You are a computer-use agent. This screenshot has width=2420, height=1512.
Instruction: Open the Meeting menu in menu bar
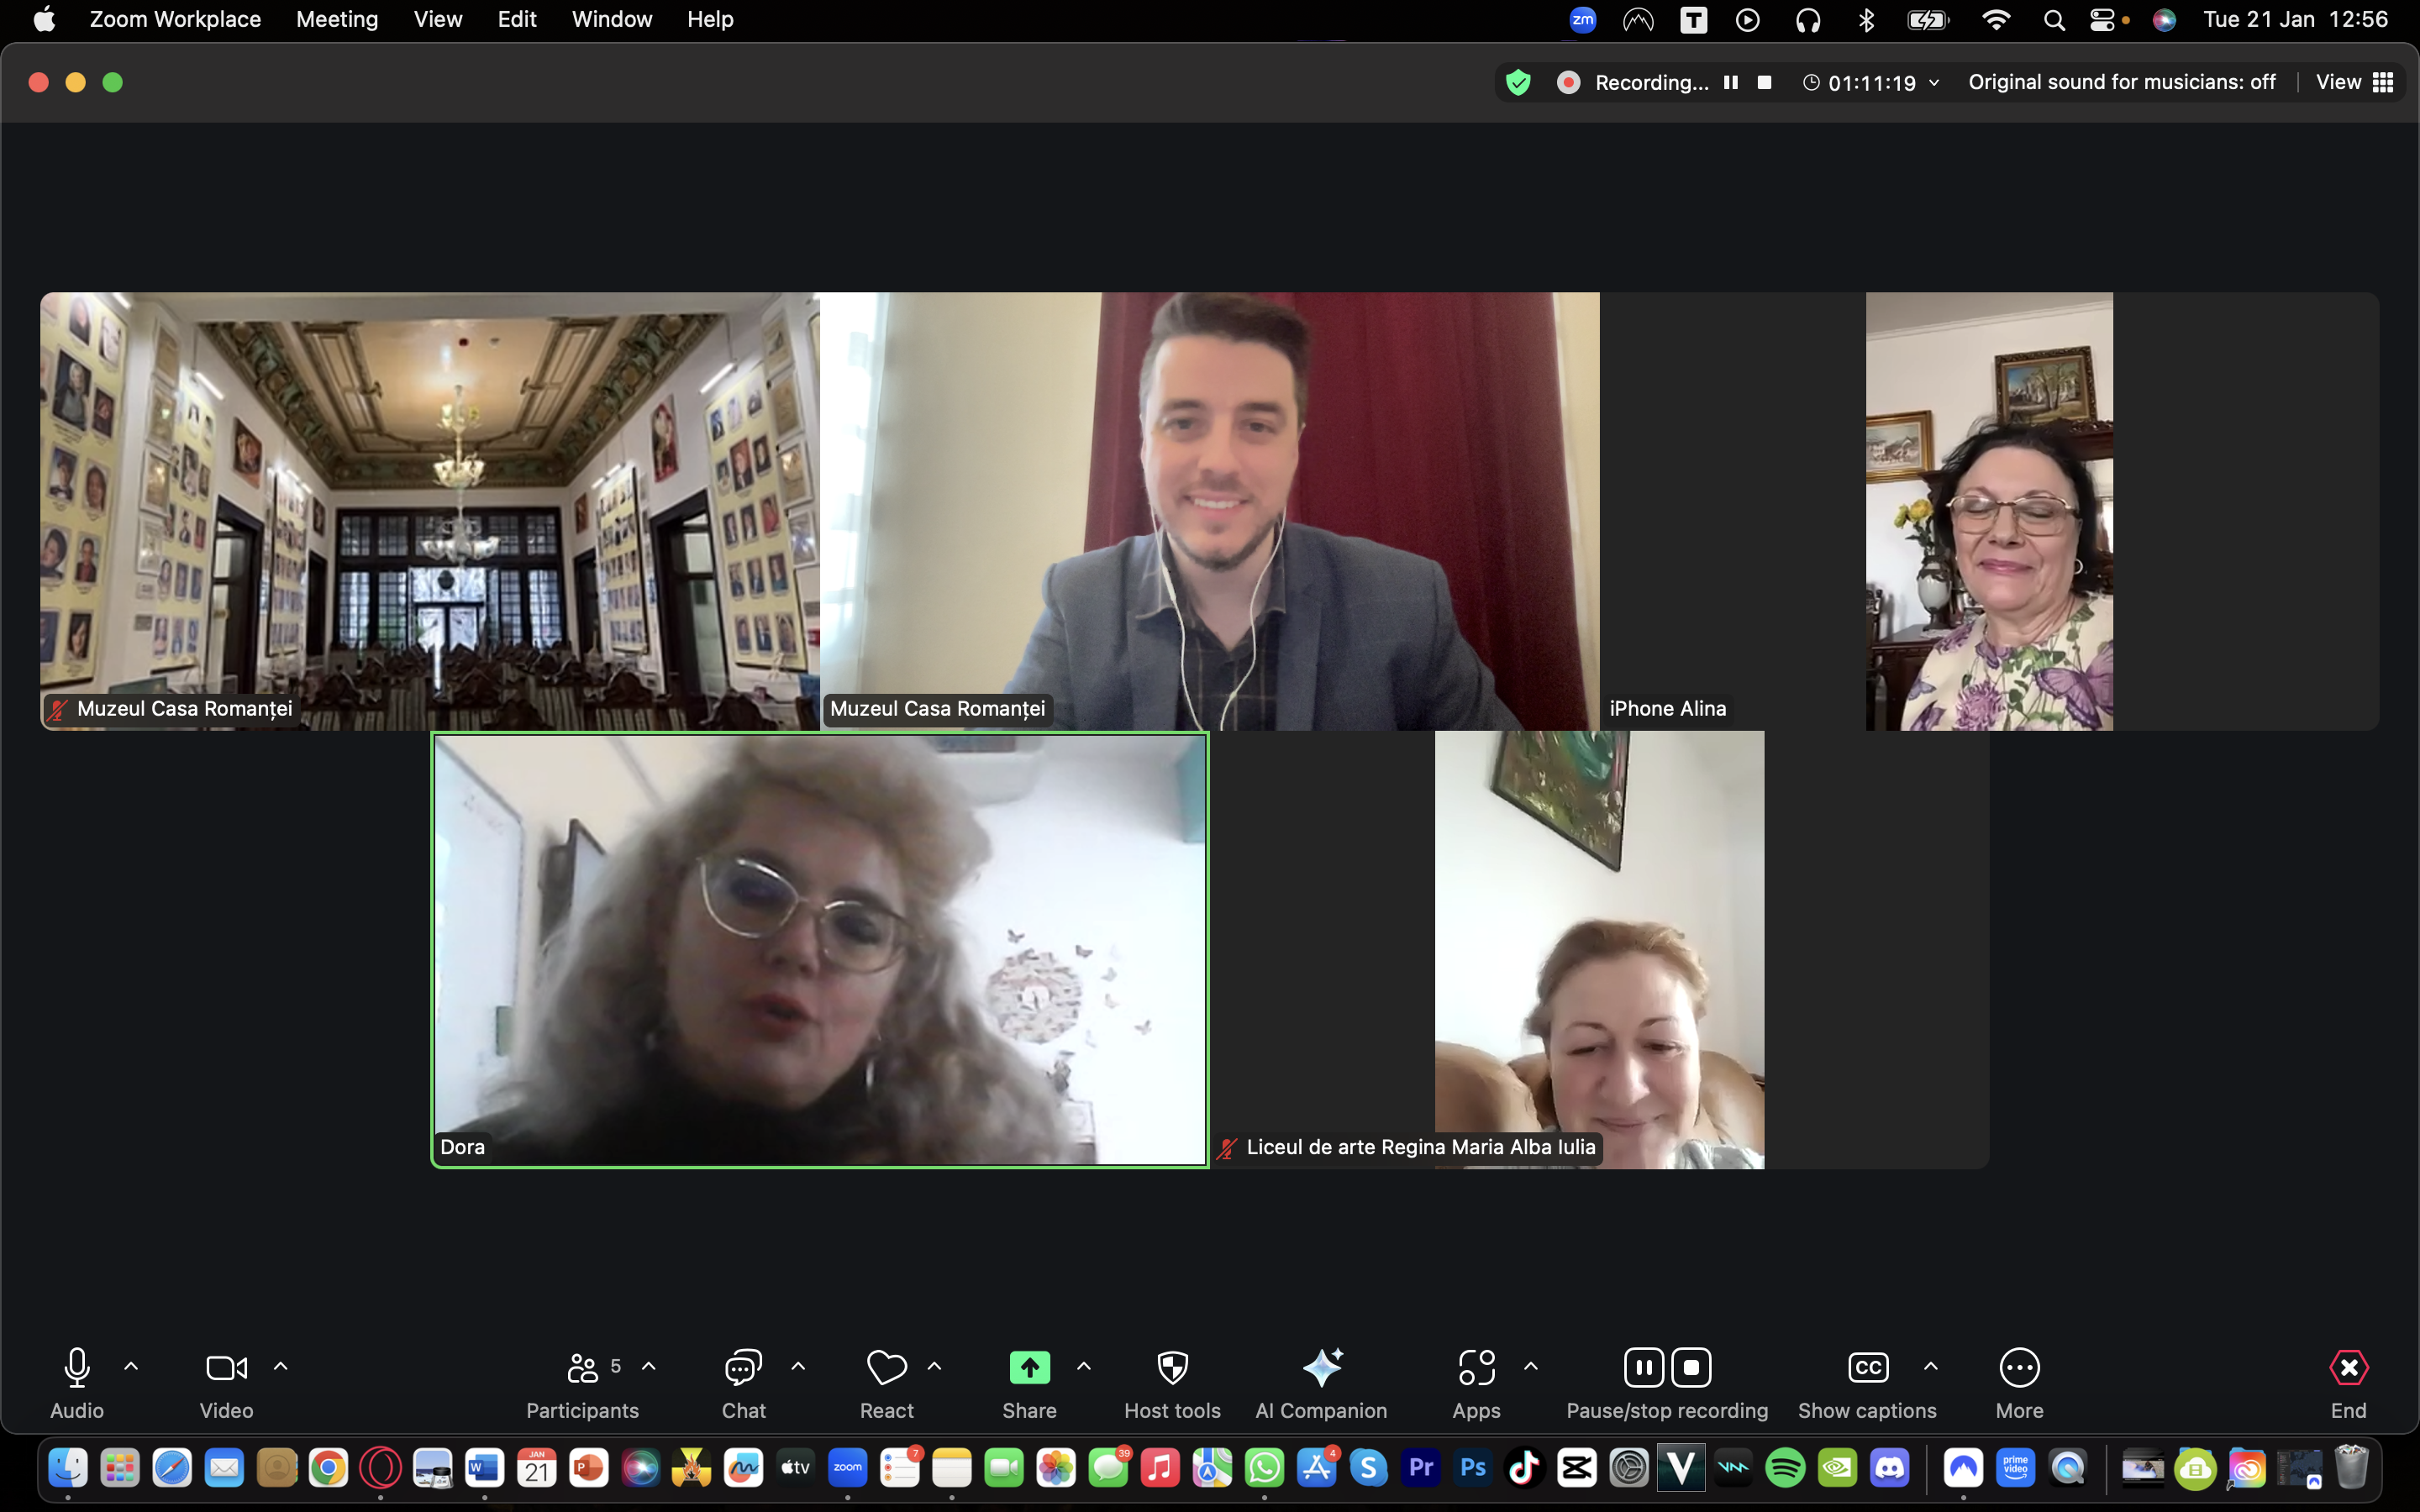(x=337, y=19)
